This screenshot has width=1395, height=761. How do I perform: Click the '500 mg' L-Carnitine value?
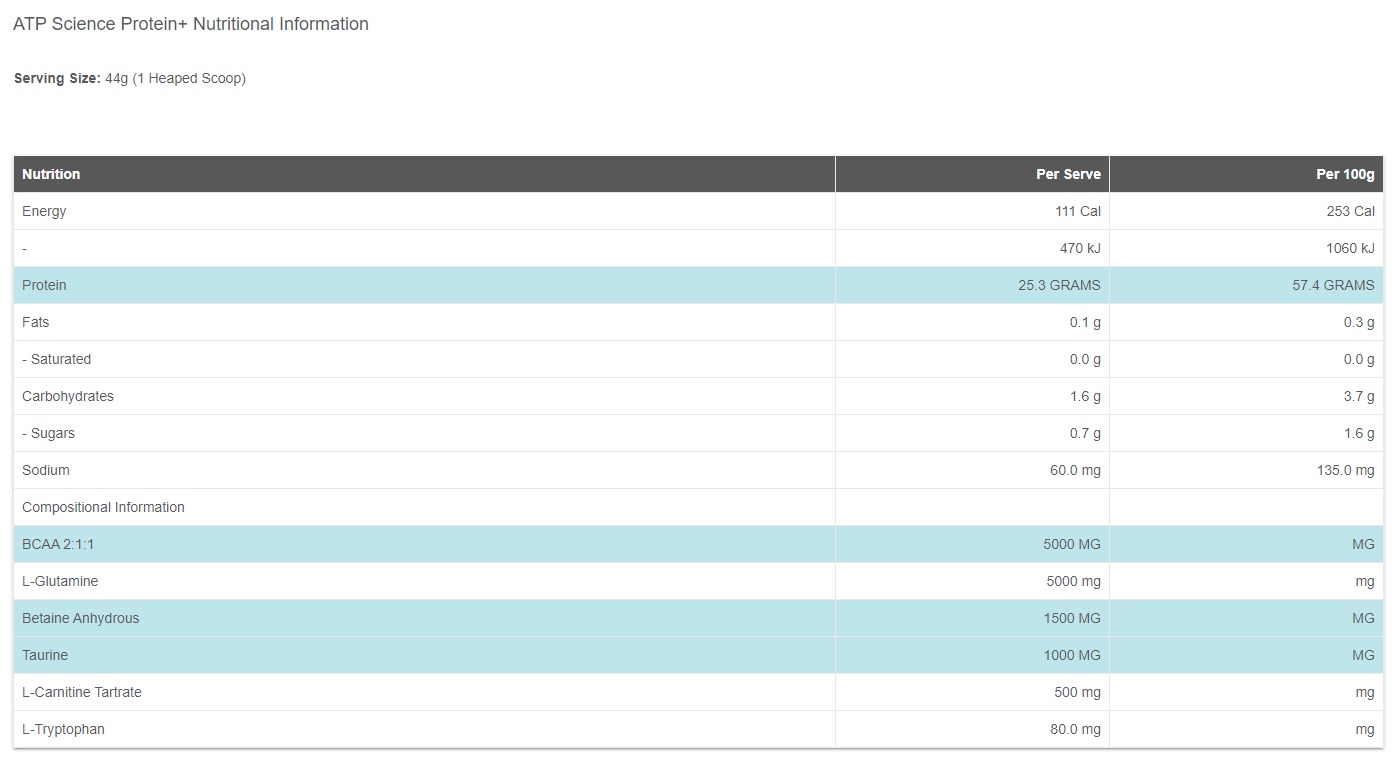pyautogui.click(x=1077, y=692)
